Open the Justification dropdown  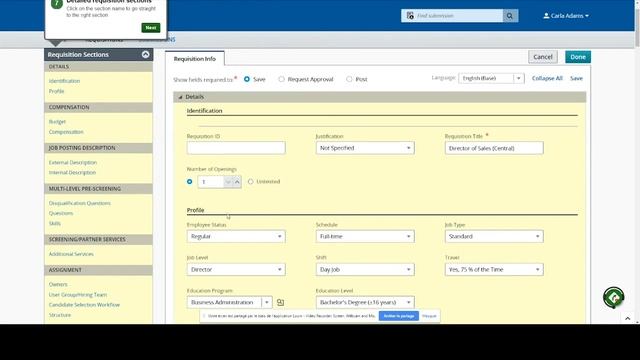365,148
